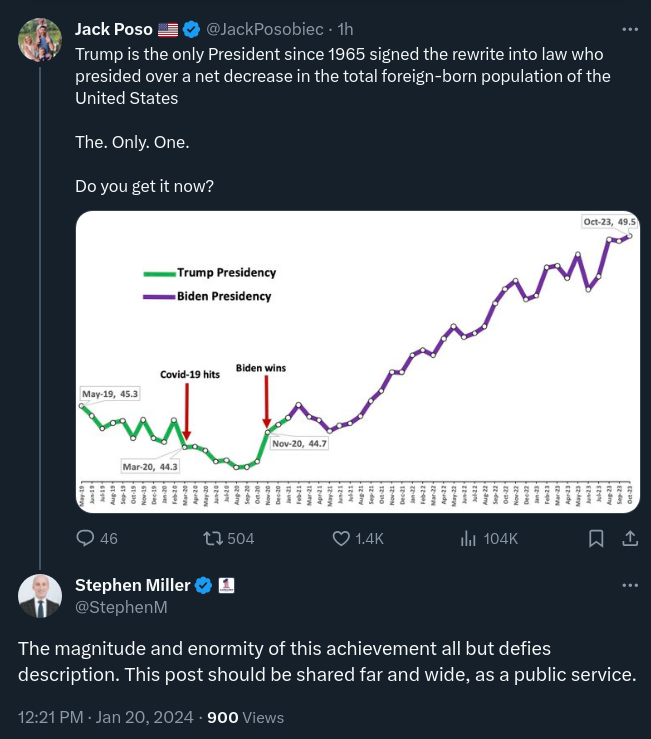651x739 pixels.
Task: Click the 1h timestamp on Jack Poso's post
Action: [x=345, y=29]
